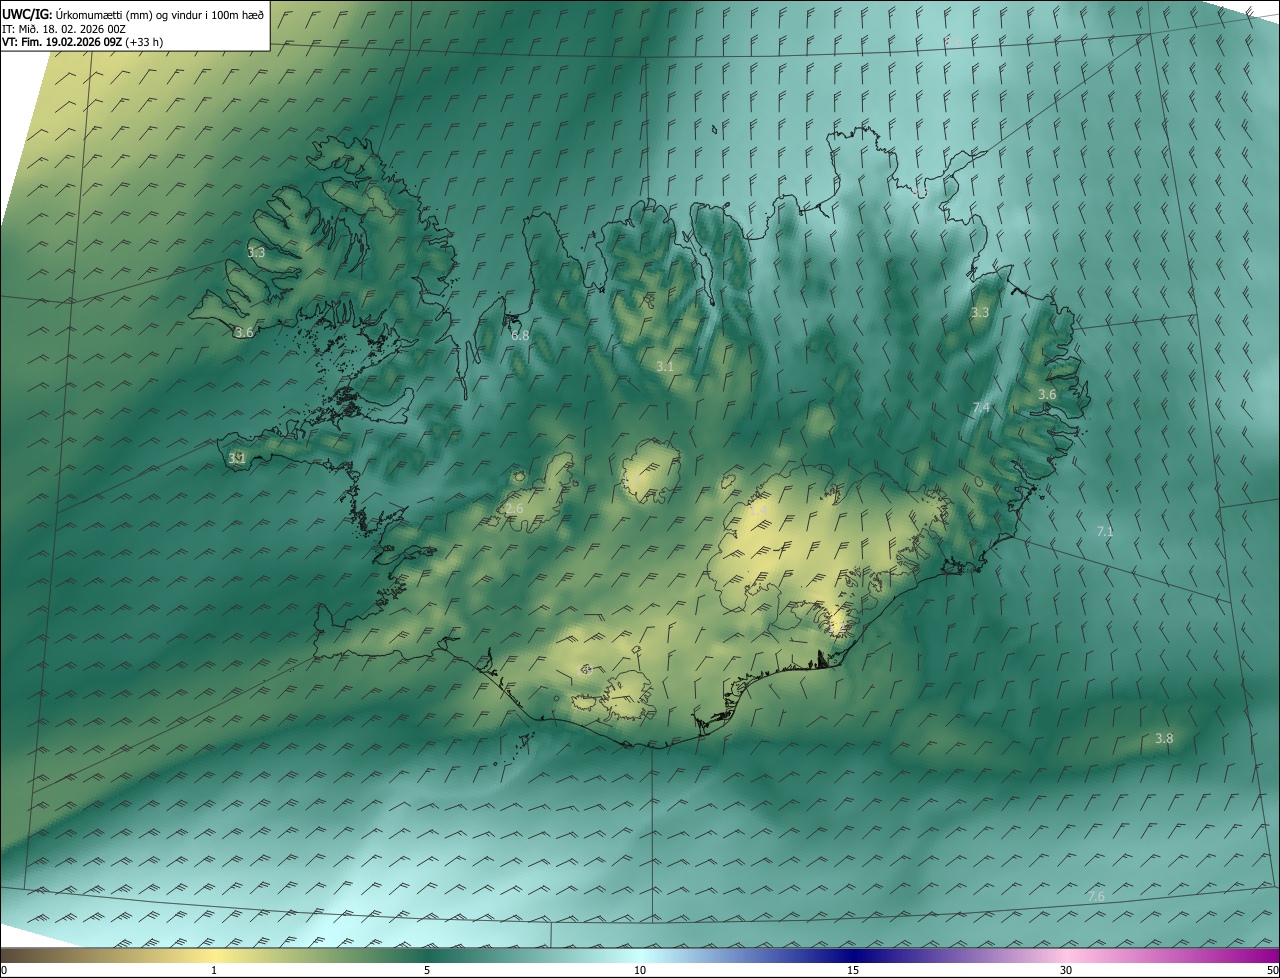The height and width of the screenshot is (978, 1280).
Task: Select the 7.4 value label in East Iceland
Action: 981,408
